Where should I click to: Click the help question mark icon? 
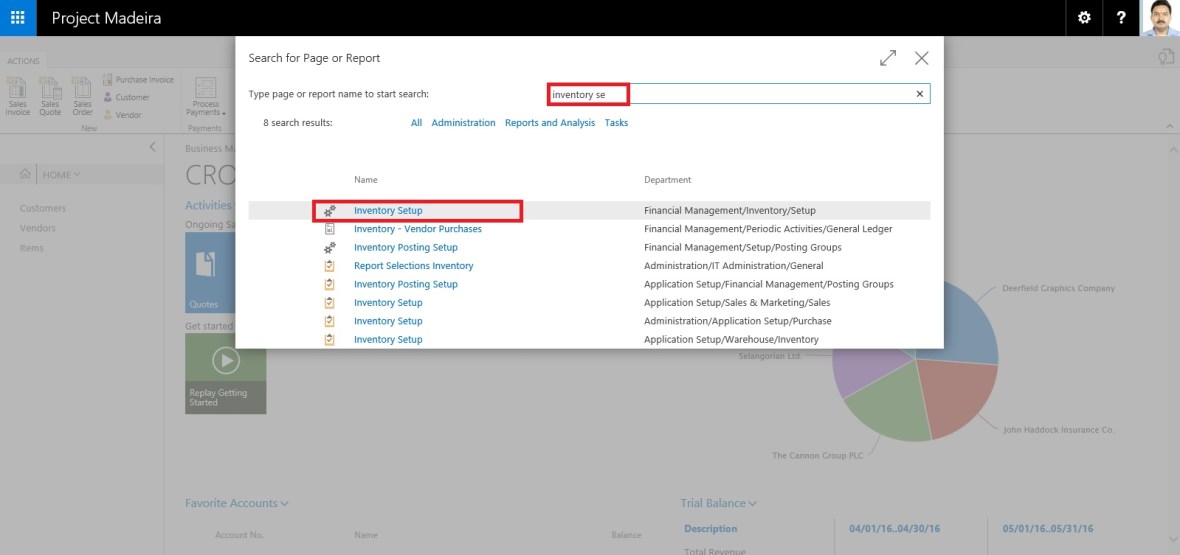point(1122,18)
